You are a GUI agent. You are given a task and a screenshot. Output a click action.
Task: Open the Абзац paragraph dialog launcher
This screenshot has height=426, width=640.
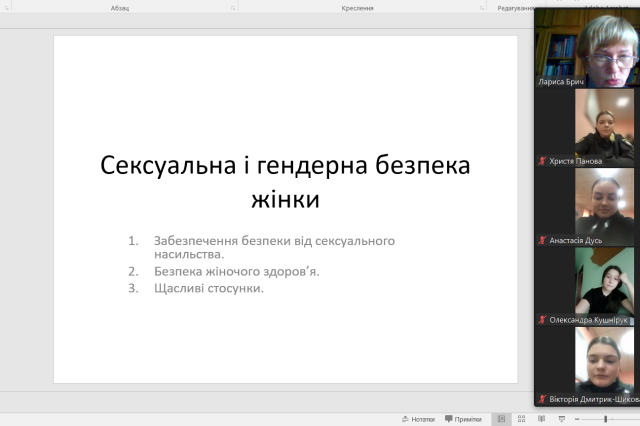click(x=233, y=8)
